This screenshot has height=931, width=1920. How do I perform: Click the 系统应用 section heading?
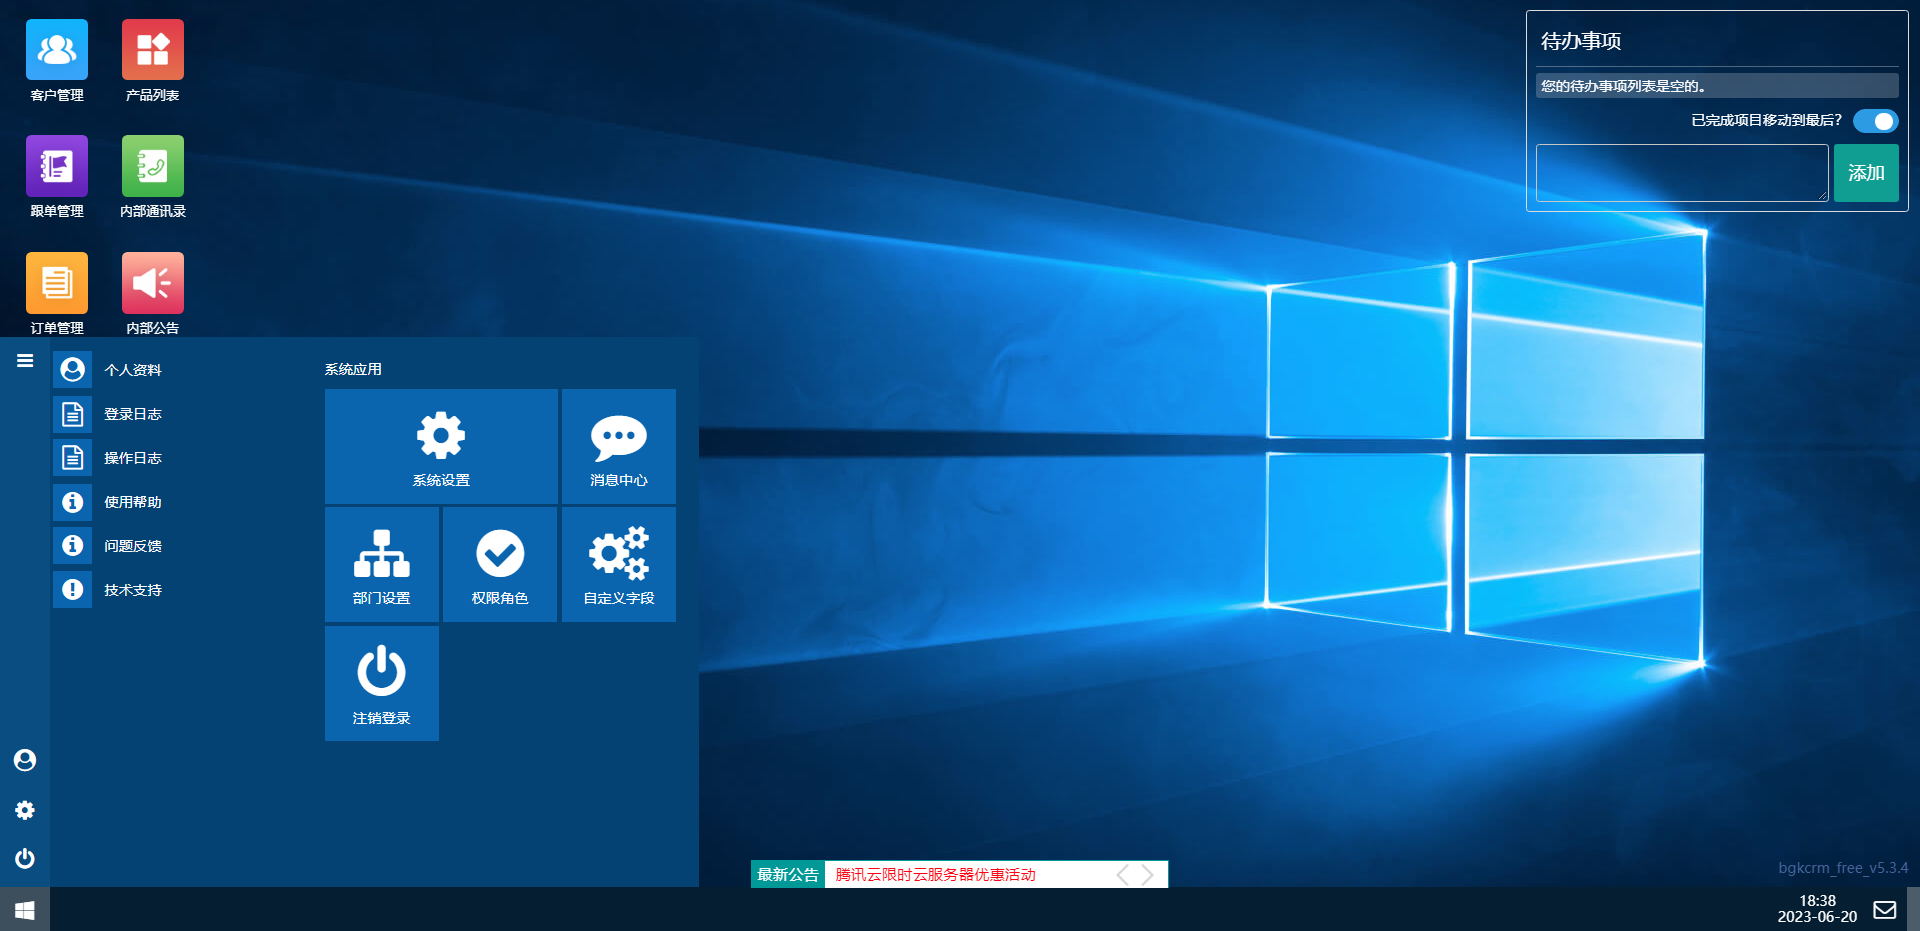[353, 369]
